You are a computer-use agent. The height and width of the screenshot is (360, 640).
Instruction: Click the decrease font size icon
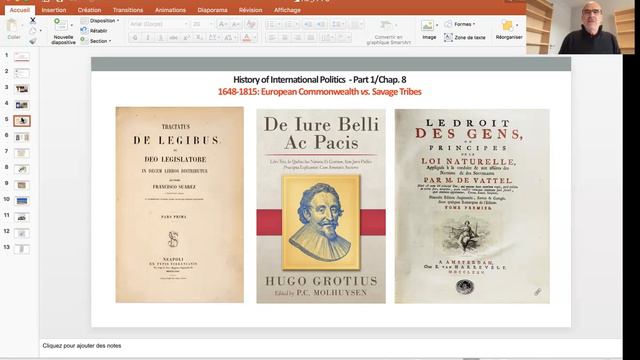236,24
